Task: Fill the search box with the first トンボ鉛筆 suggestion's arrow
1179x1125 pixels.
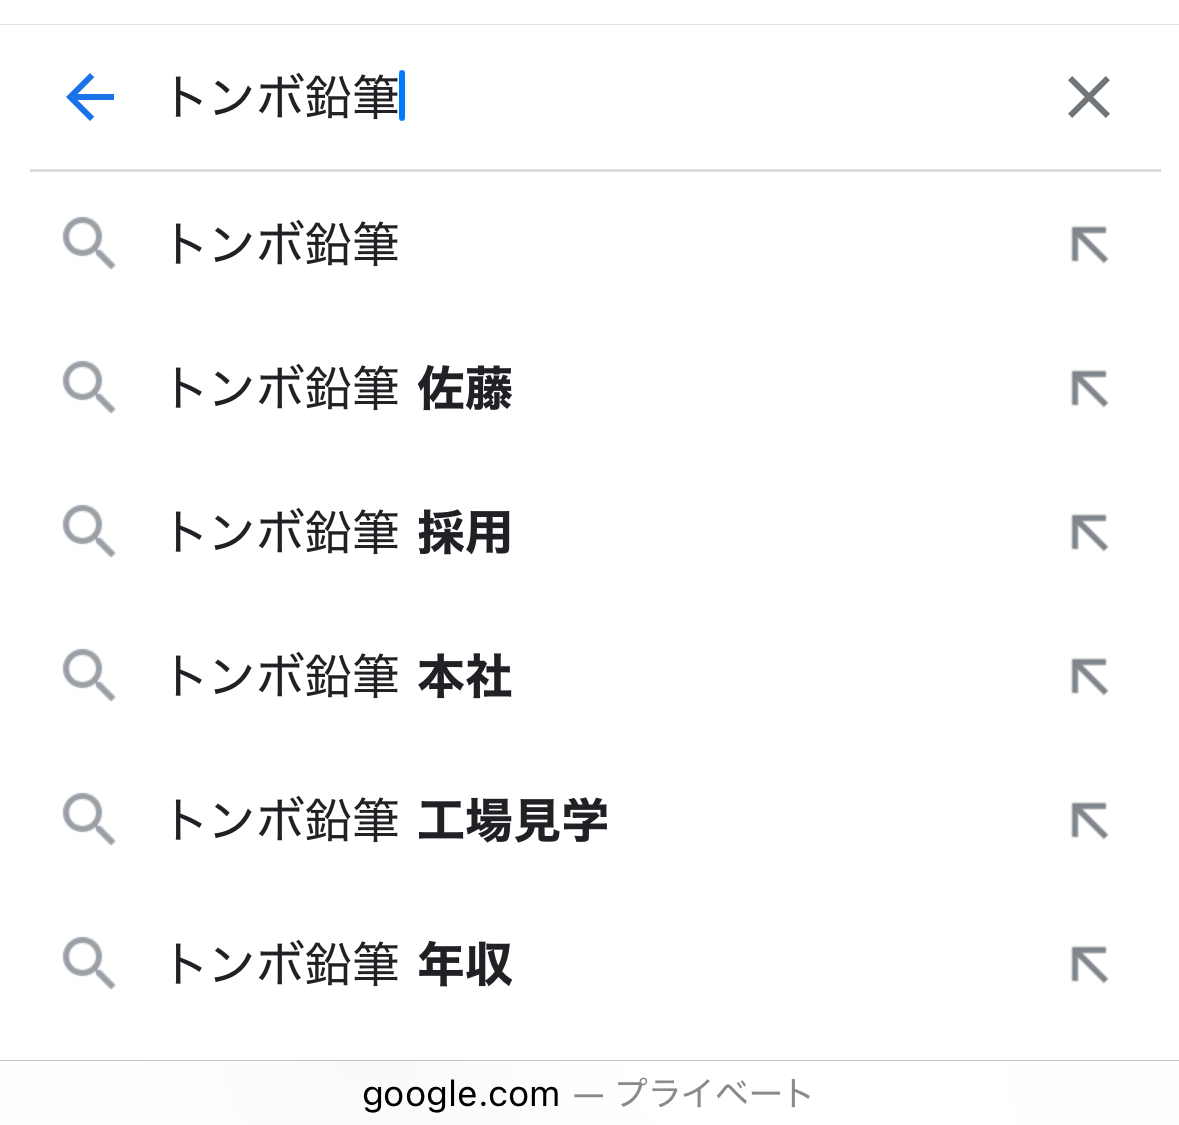Action: tap(1090, 244)
